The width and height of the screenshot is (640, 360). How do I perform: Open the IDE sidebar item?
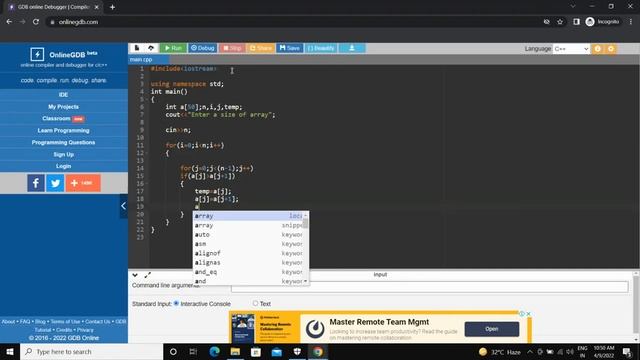tap(64, 95)
